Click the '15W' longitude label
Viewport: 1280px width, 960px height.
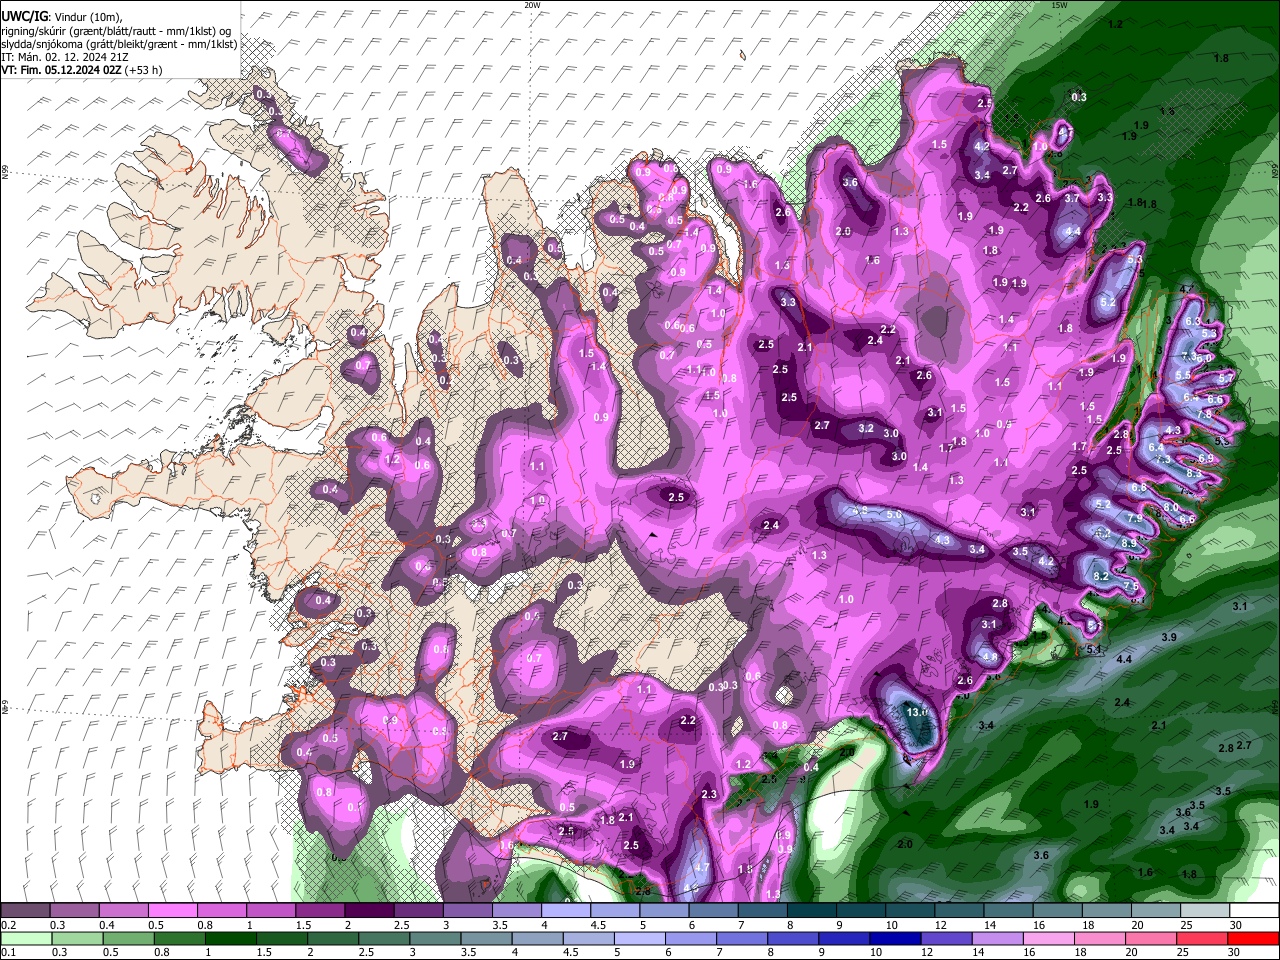pos(1059,5)
